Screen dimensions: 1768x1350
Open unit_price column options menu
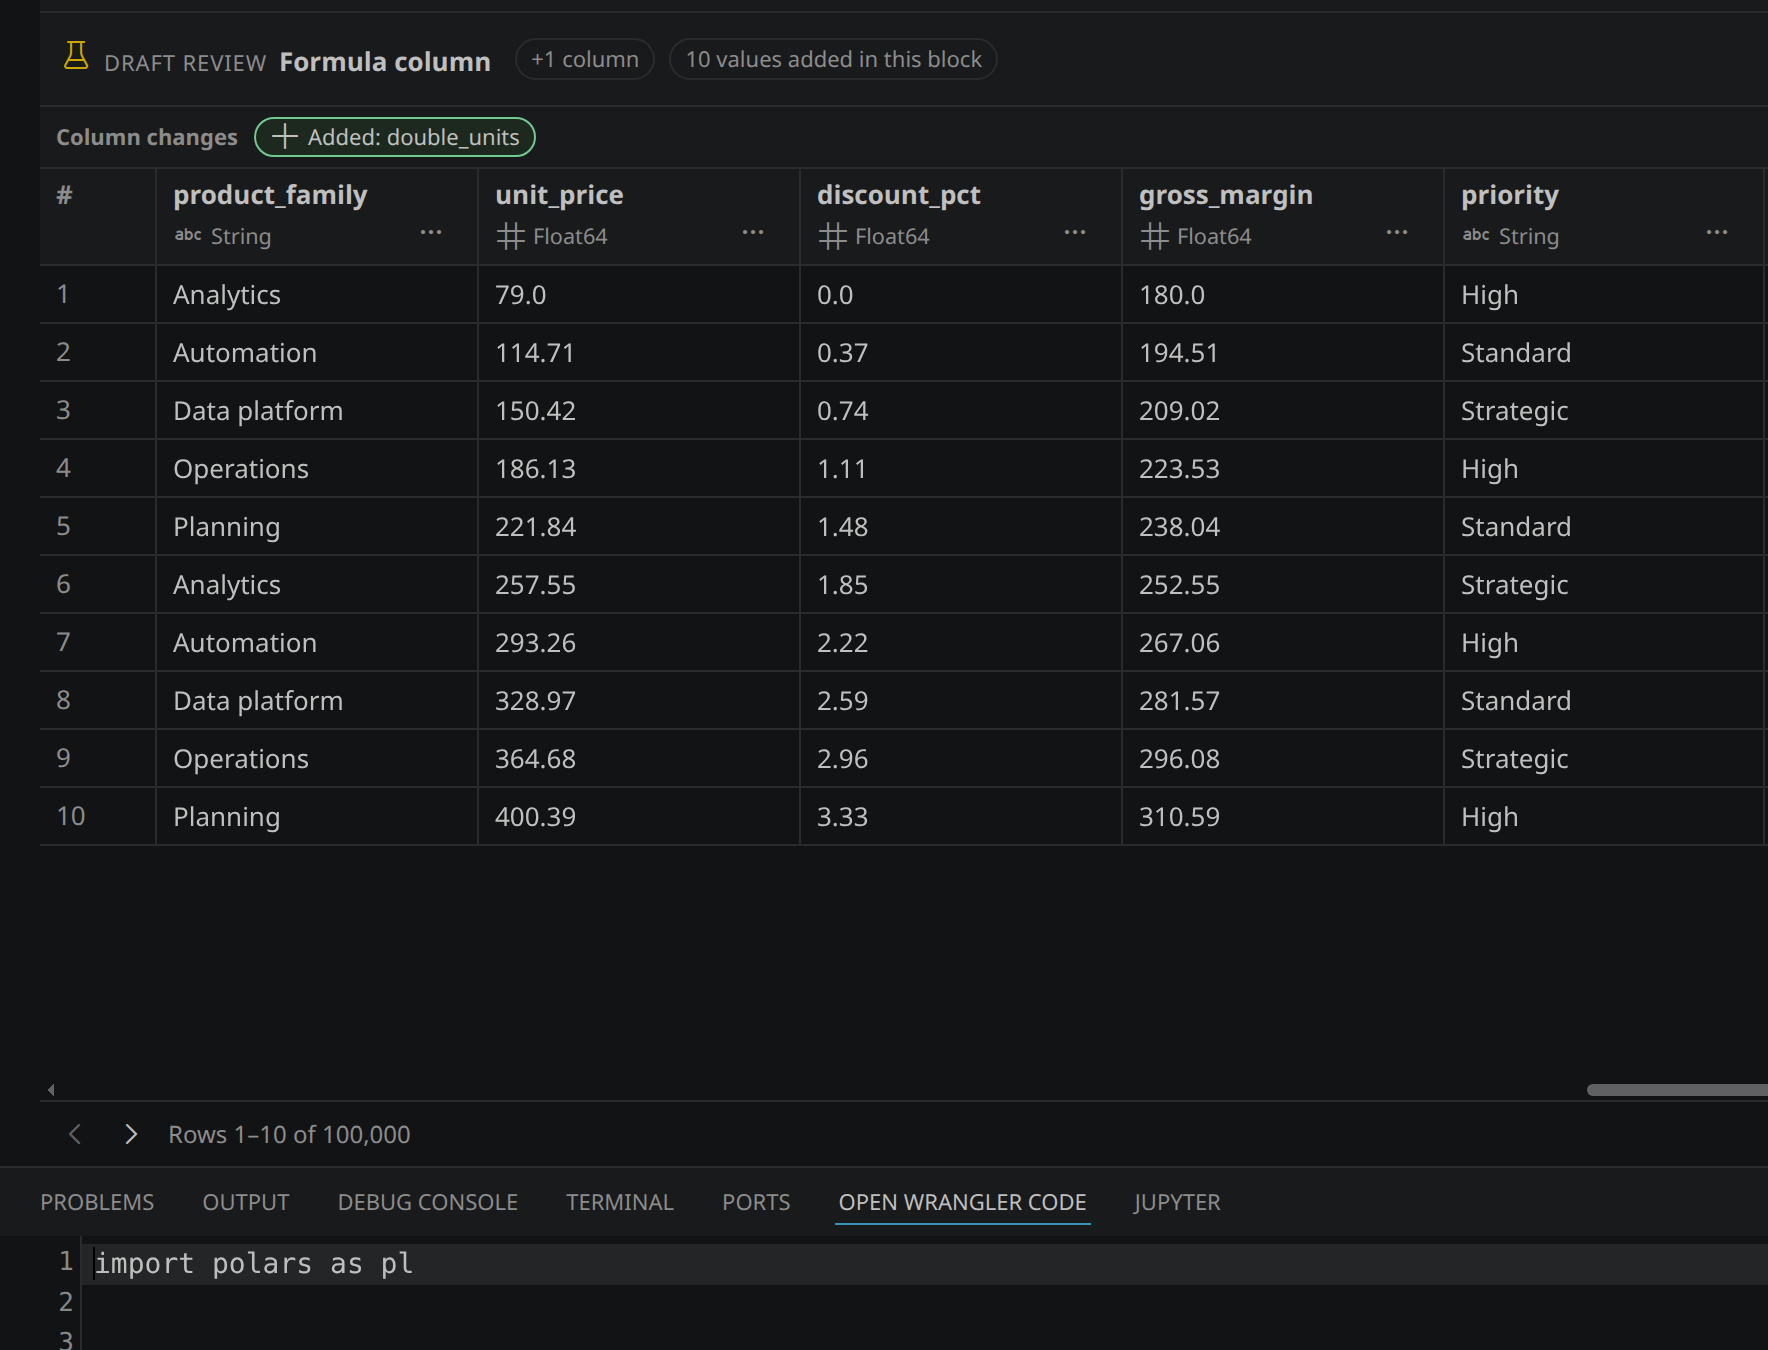point(753,232)
